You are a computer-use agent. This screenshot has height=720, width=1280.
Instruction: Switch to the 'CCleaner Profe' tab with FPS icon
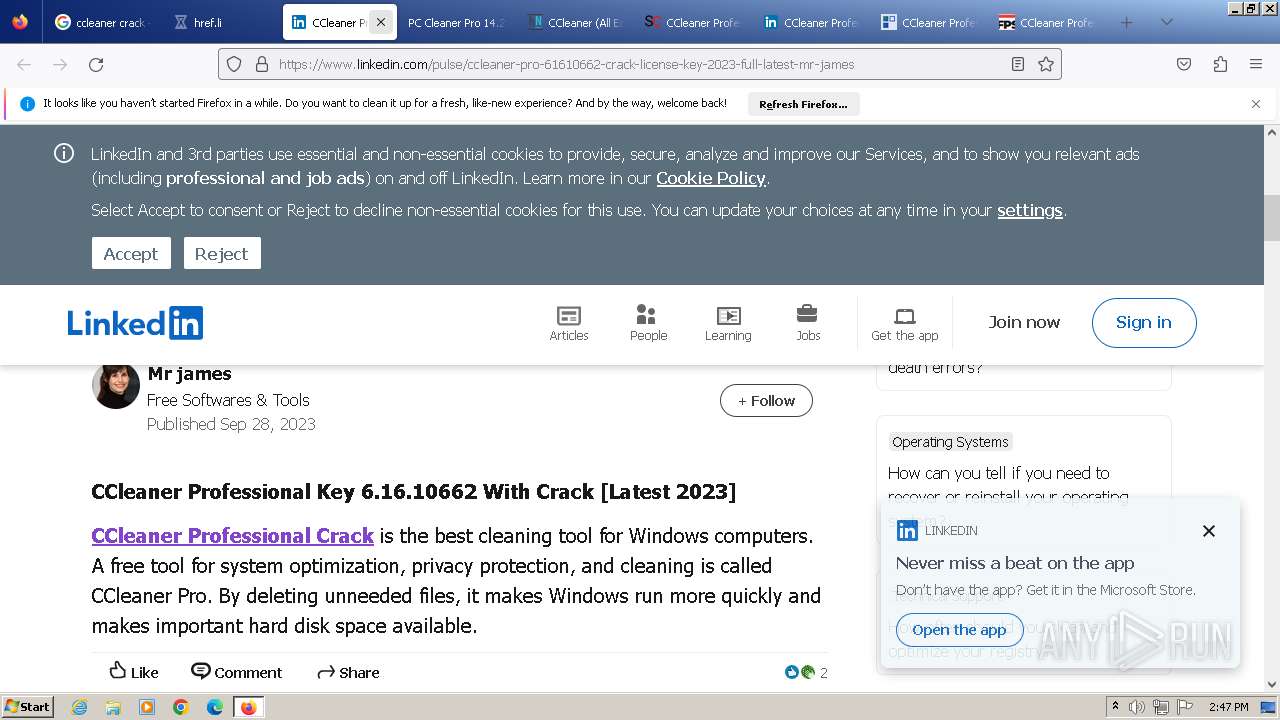1046,22
